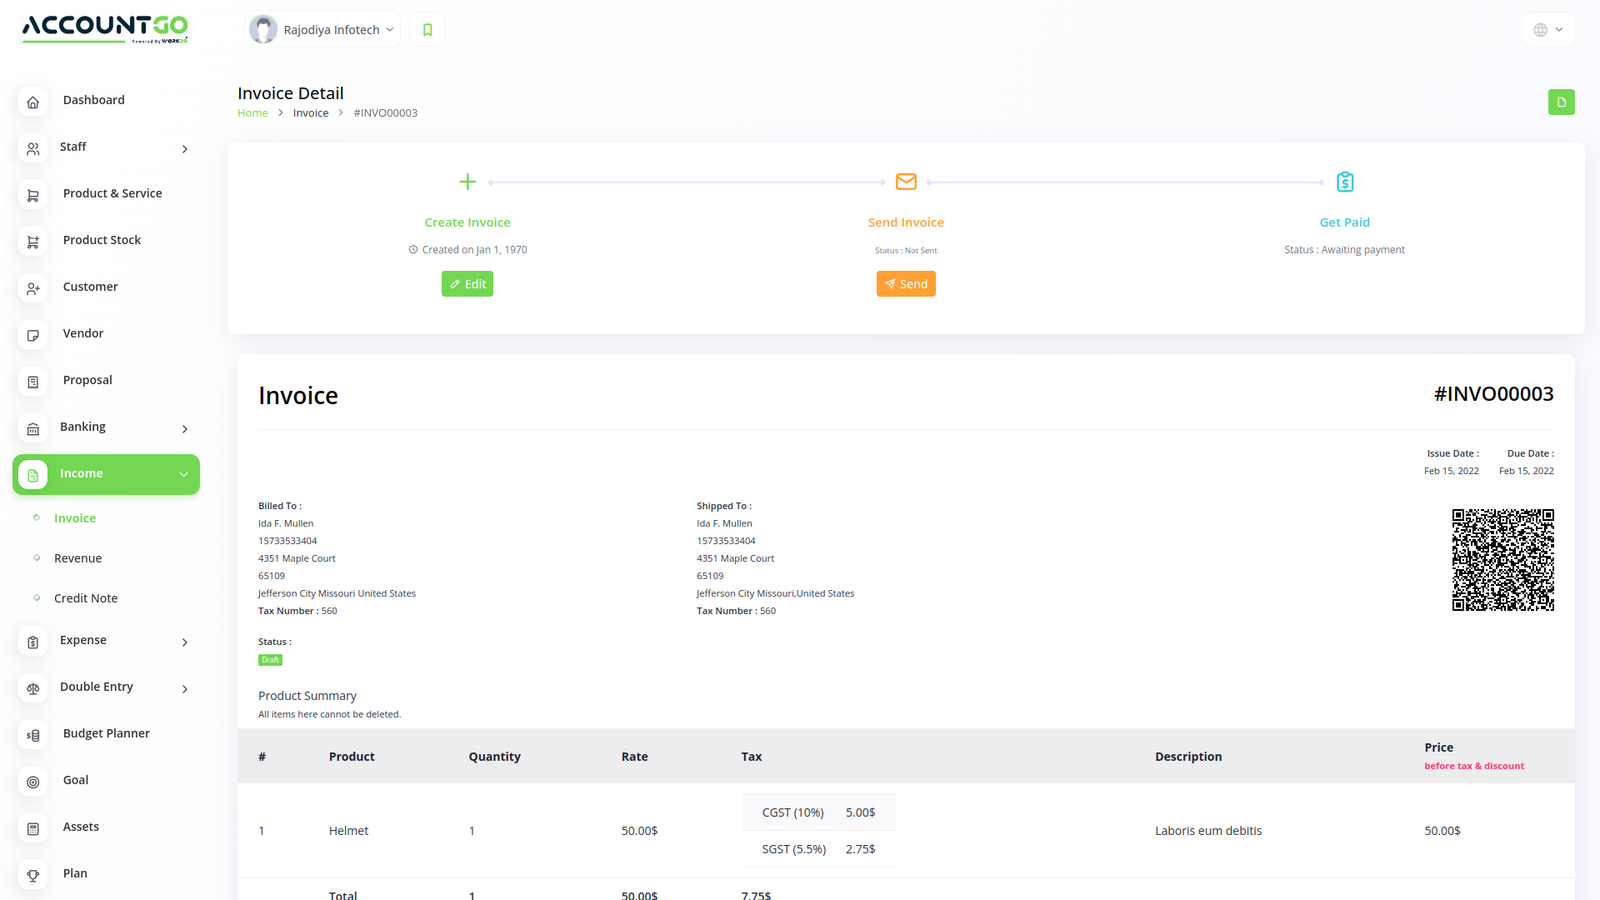Collapse the Income menu
1600x900 pixels.
coord(184,475)
